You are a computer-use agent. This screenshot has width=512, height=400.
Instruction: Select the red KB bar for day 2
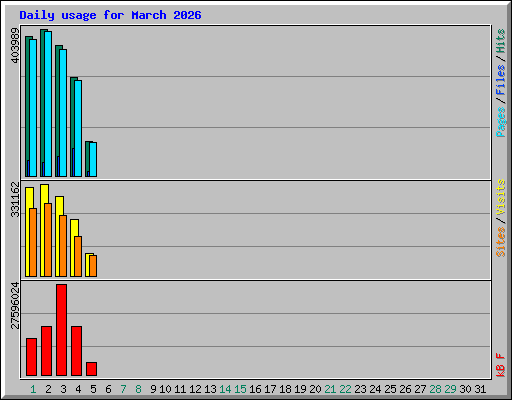tap(46, 351)
